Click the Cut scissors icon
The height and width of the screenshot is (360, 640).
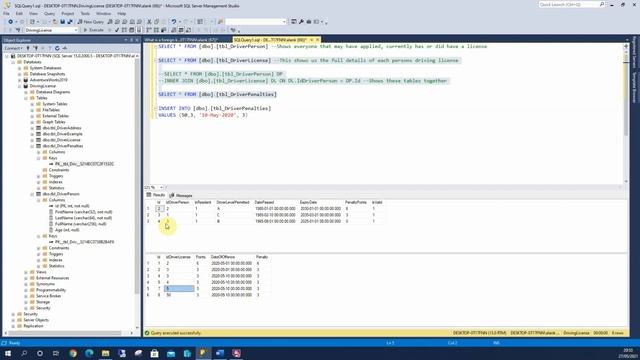(149, 22)
